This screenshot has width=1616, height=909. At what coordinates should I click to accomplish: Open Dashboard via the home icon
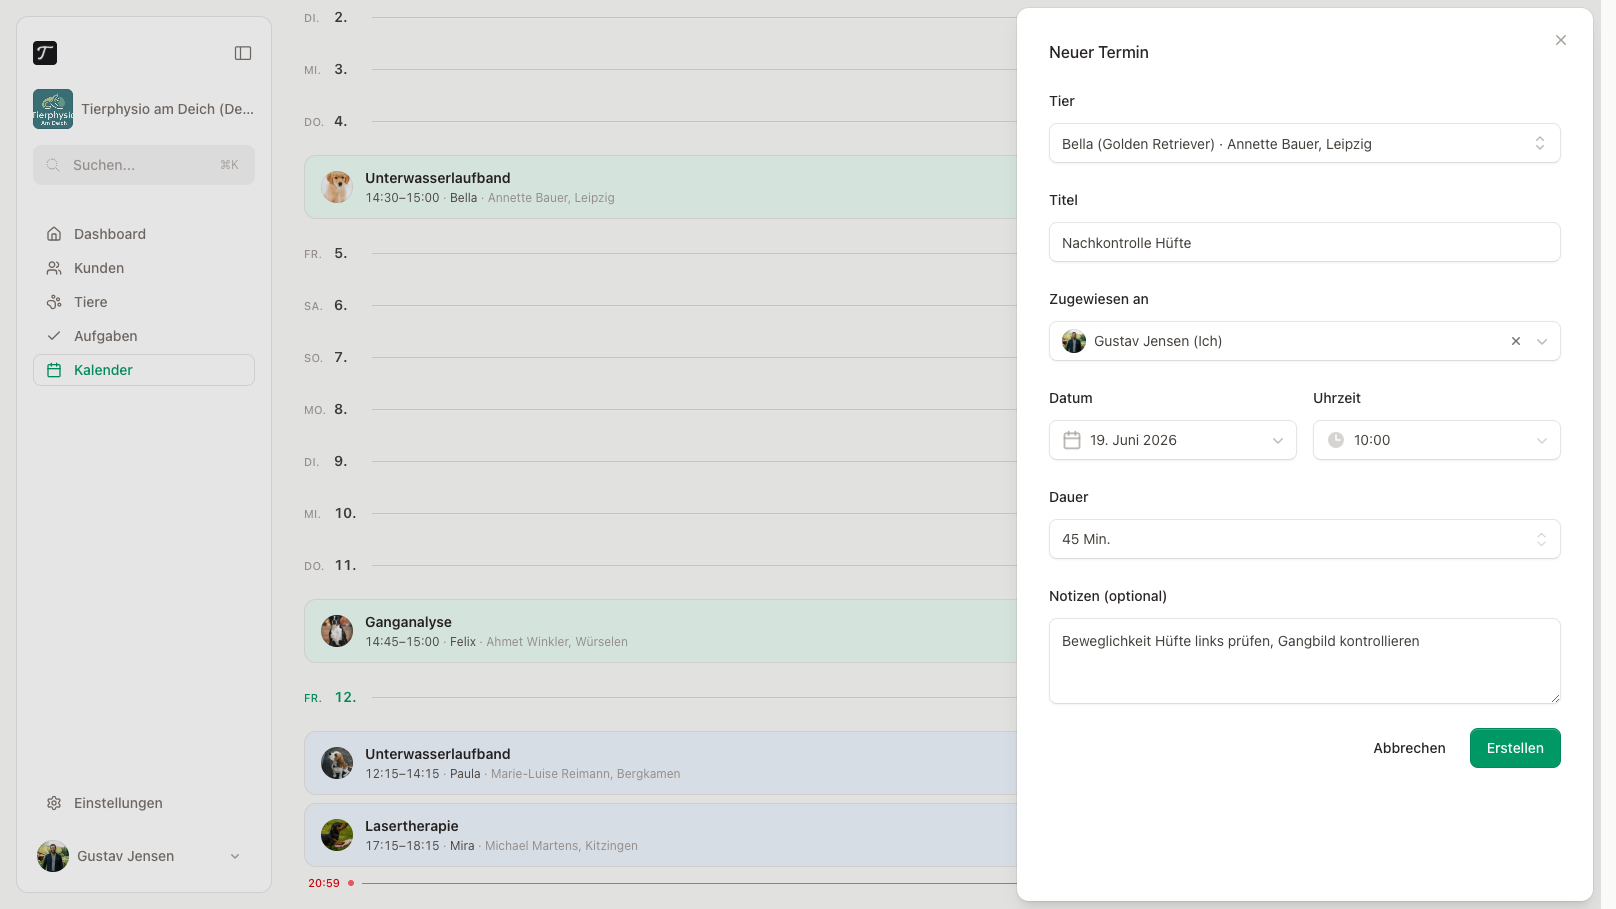tap(54, 234)
